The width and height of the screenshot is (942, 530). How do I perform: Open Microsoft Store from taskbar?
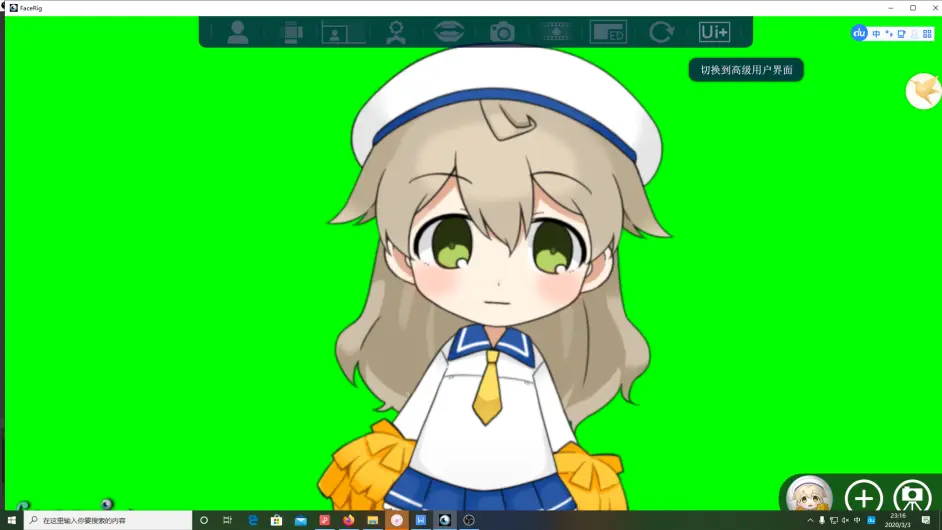pyautogui.click(x=276, y=520)
